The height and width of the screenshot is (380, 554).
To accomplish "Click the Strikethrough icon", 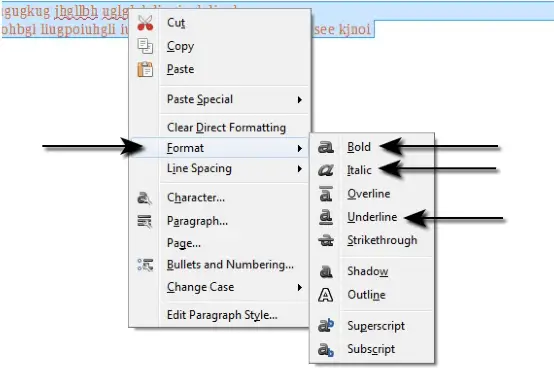I will pyautogui.click(x=325, y=240).
